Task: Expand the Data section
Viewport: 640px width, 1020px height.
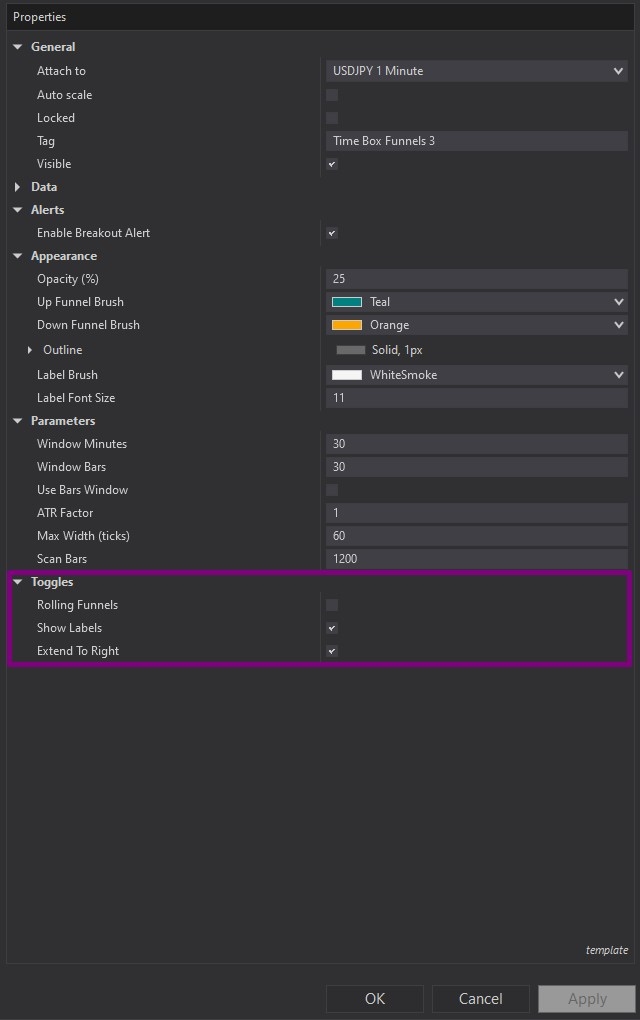Action: click(17, 187)
